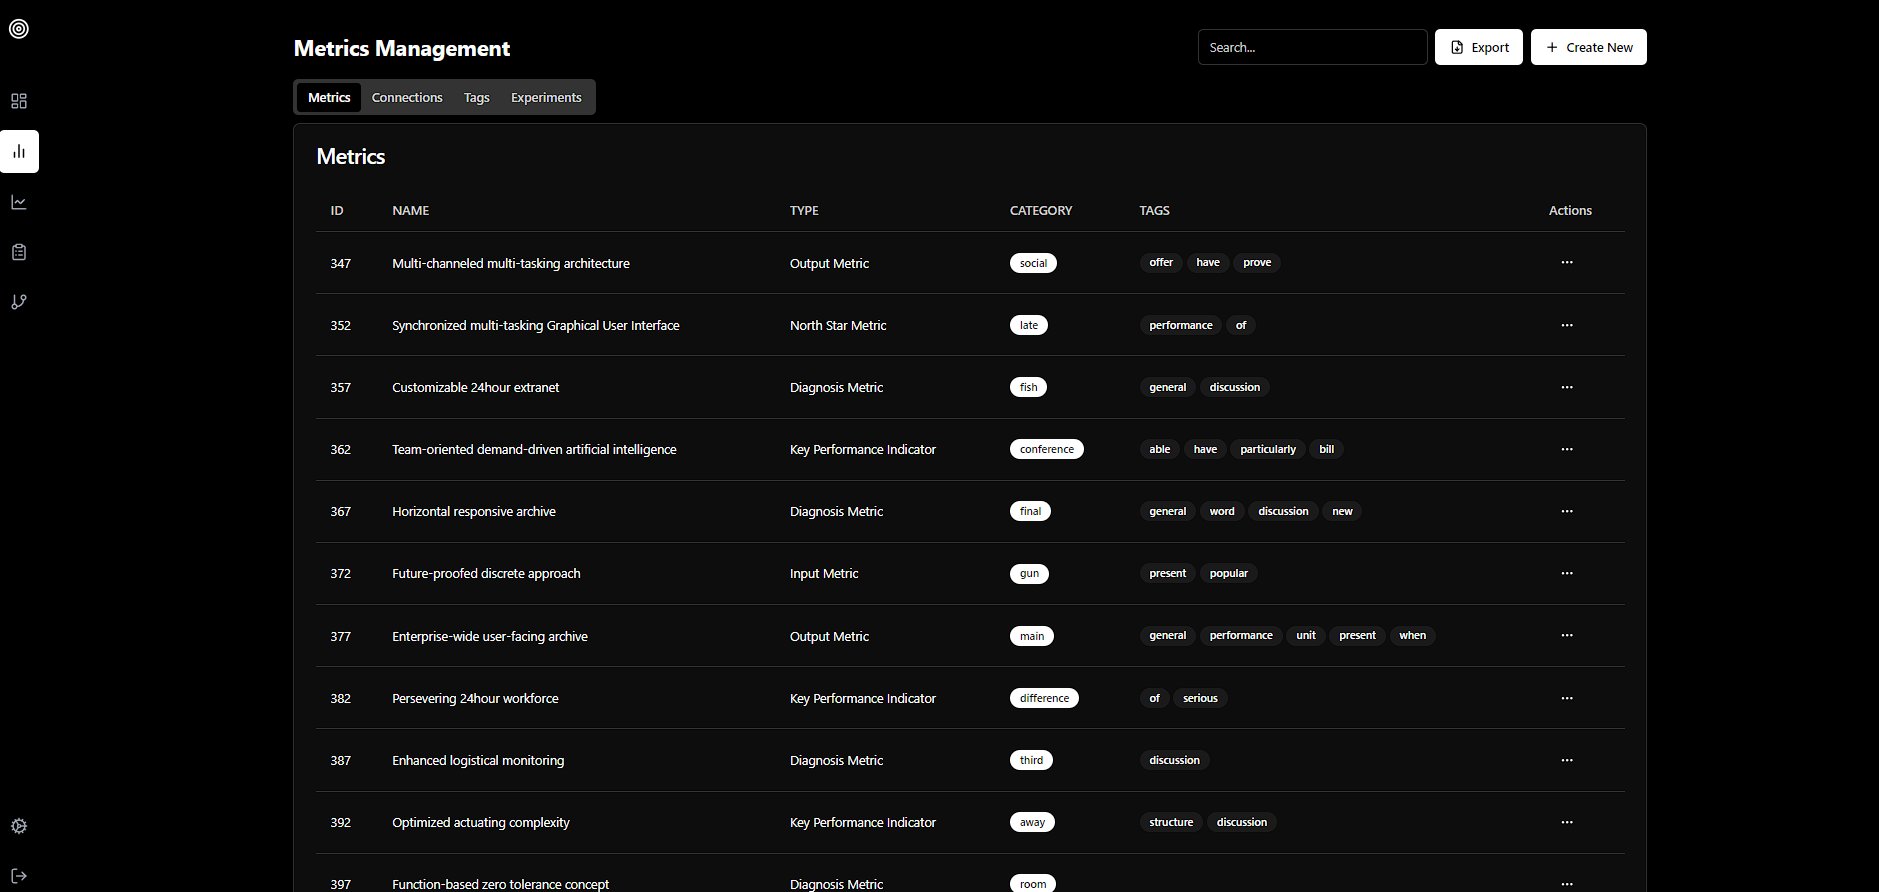
Task: Click the 'fish' category badge
Action: click(1028, 387)
